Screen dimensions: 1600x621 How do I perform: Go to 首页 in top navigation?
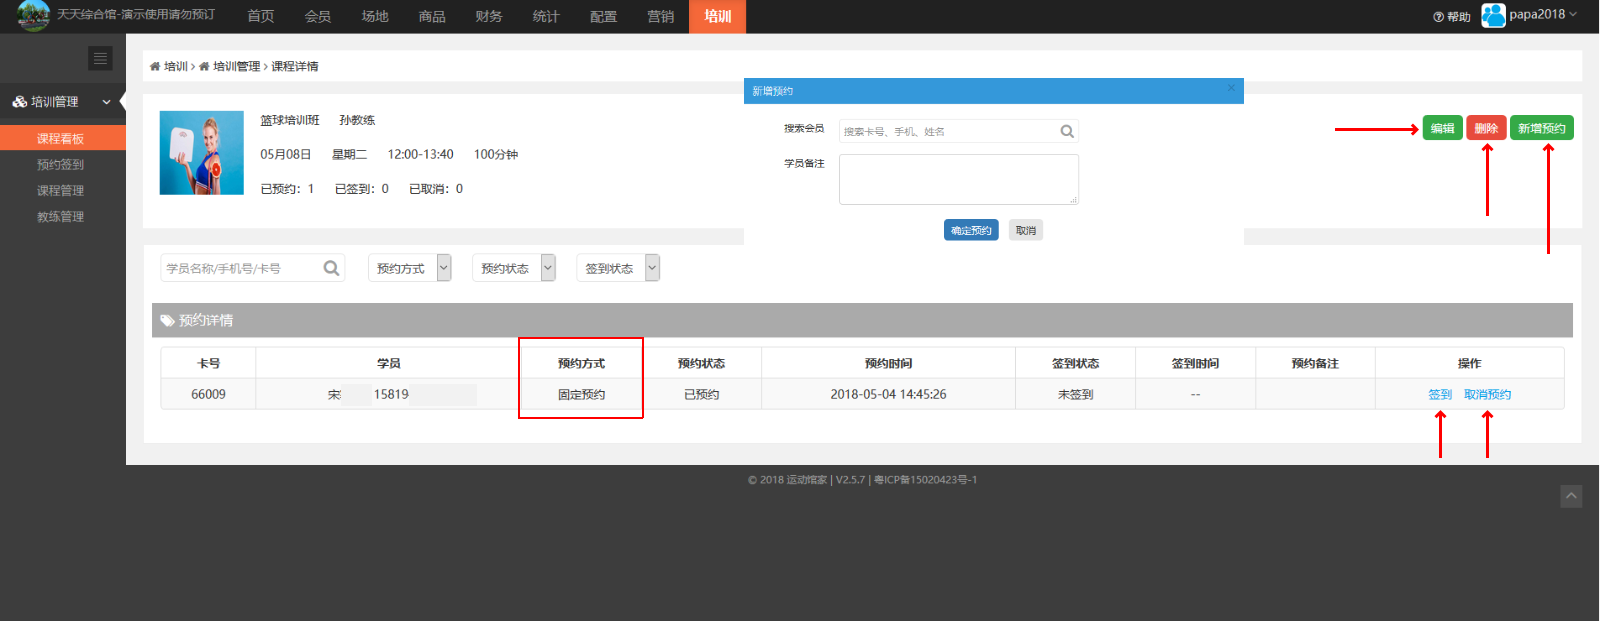261,16
